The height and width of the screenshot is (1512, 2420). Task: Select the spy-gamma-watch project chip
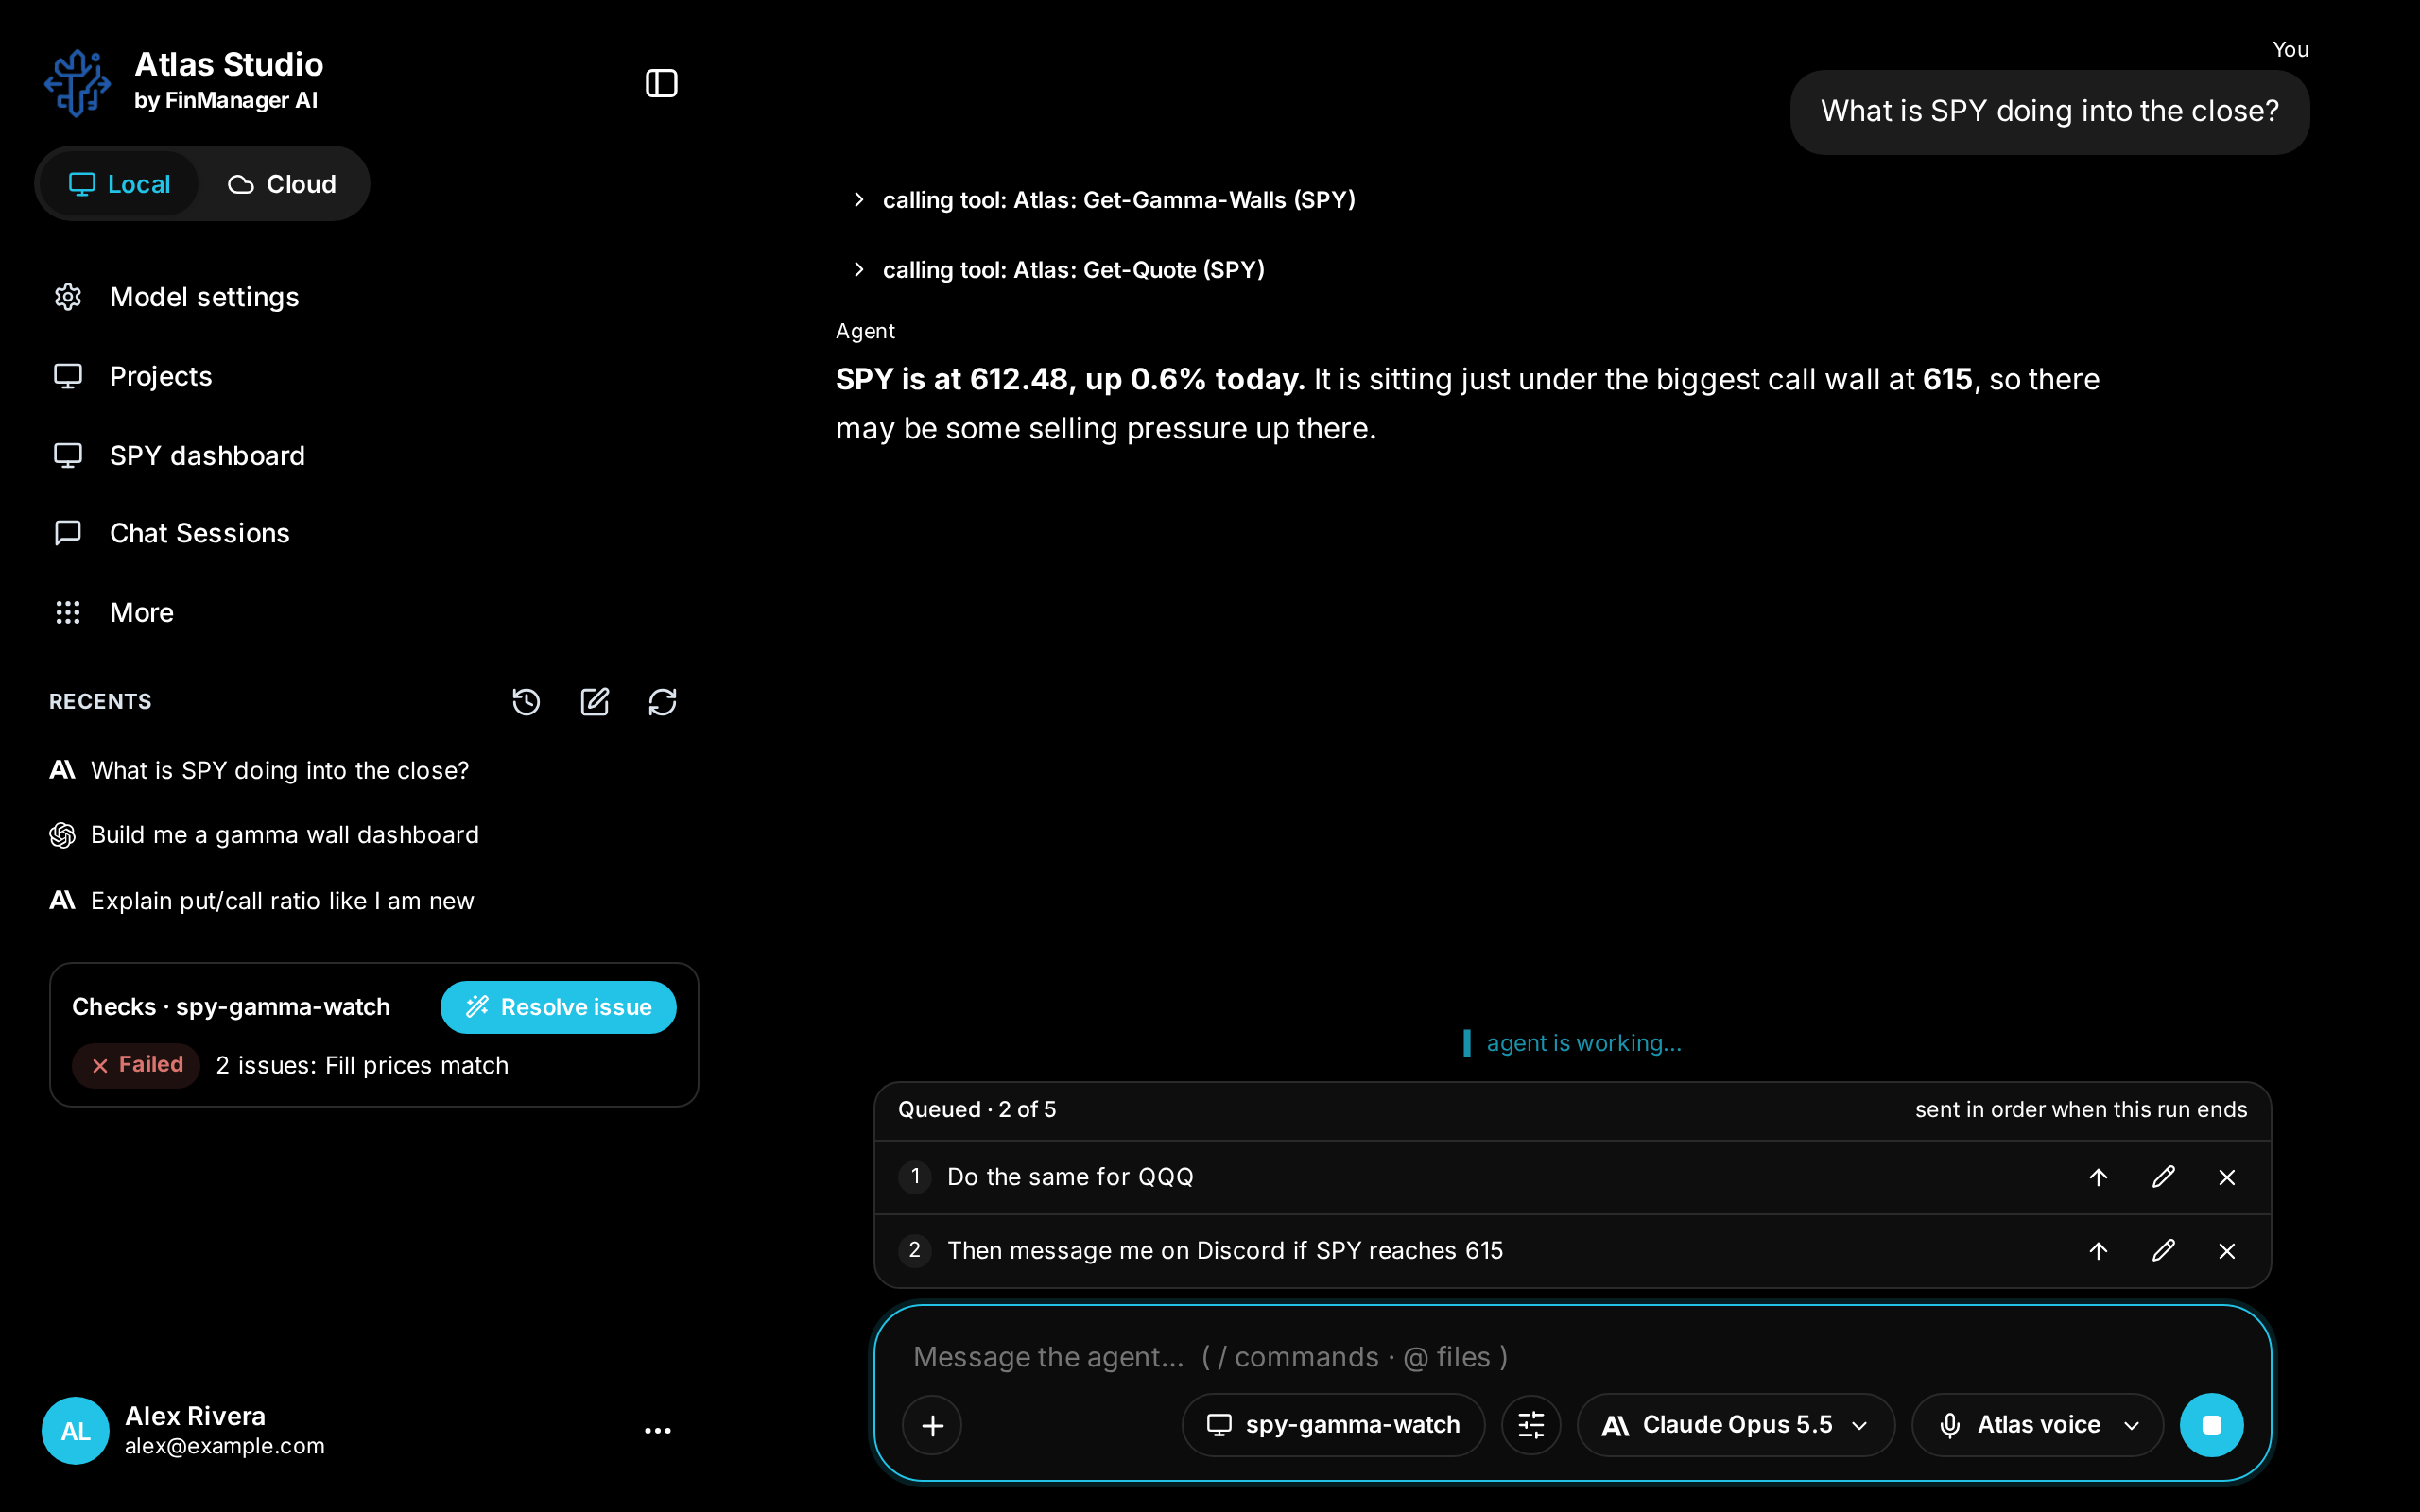[1333, 1425]
